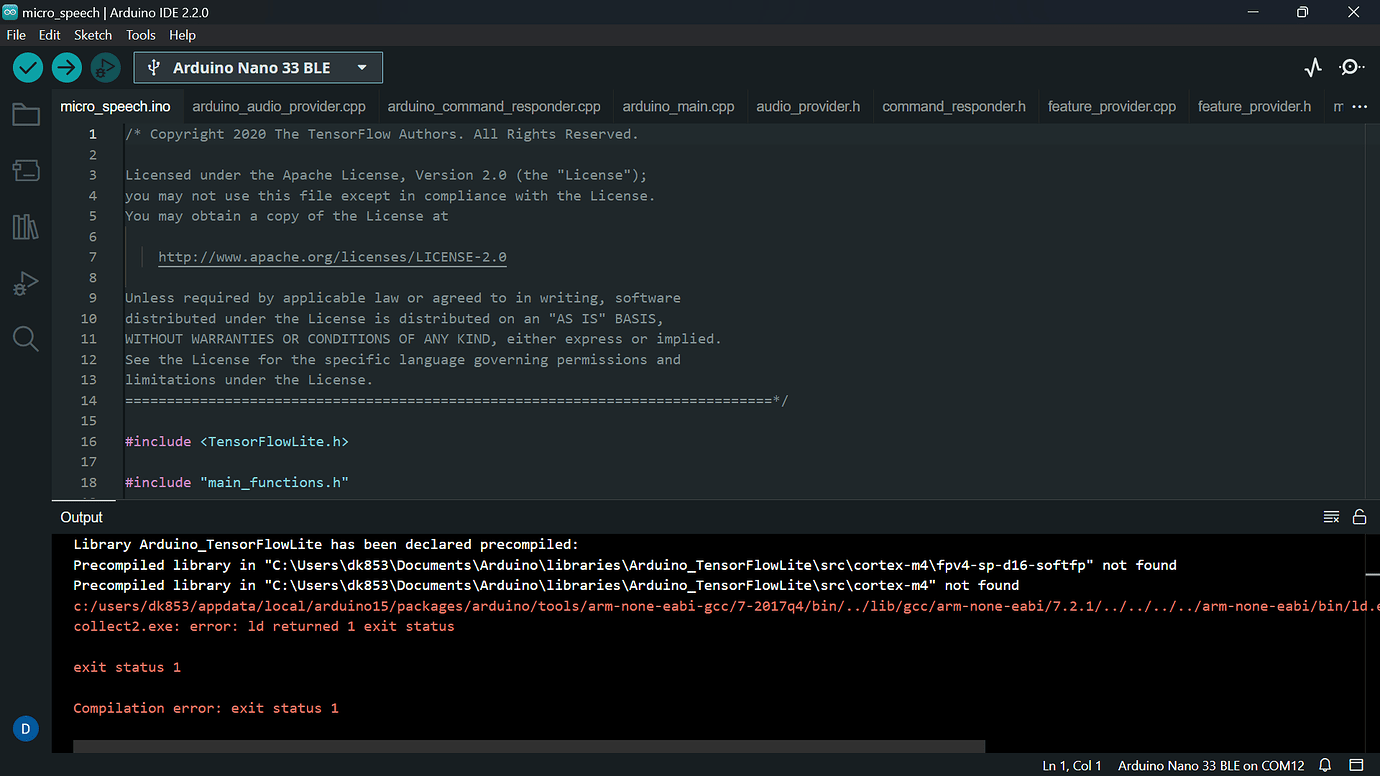Open the Sketchbook folder panel
1380x776 pixels.
pos(26,115)
